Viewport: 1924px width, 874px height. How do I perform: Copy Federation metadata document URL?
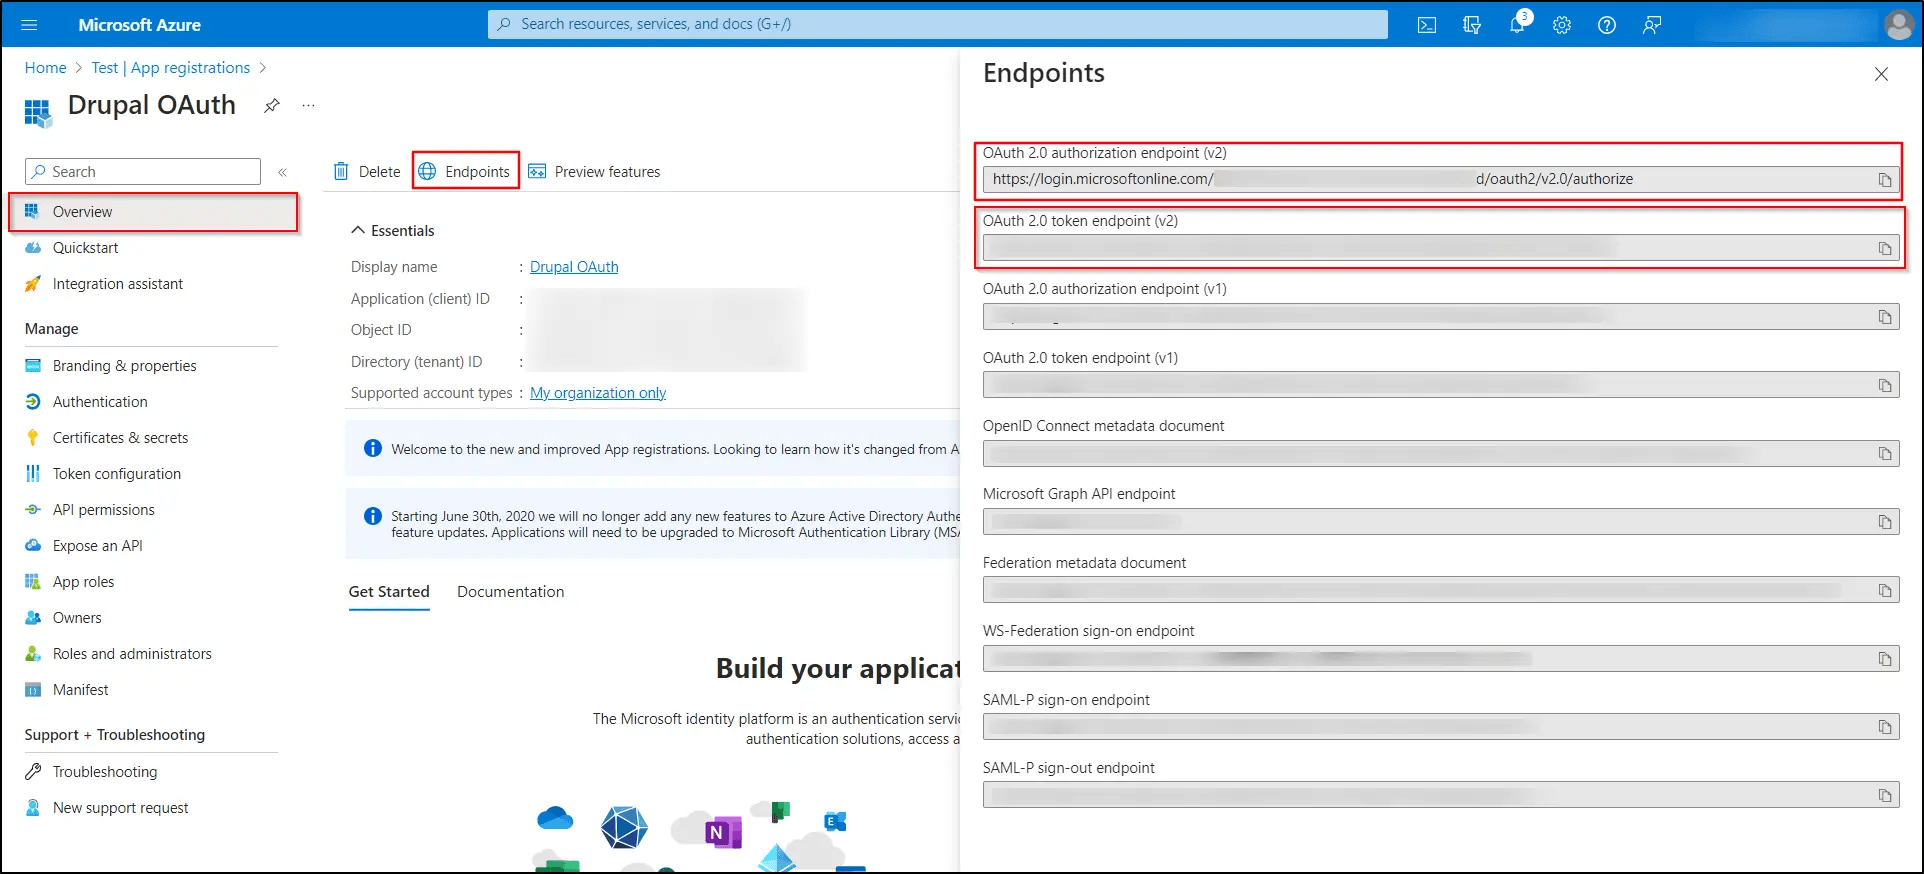coord(1885,590)
